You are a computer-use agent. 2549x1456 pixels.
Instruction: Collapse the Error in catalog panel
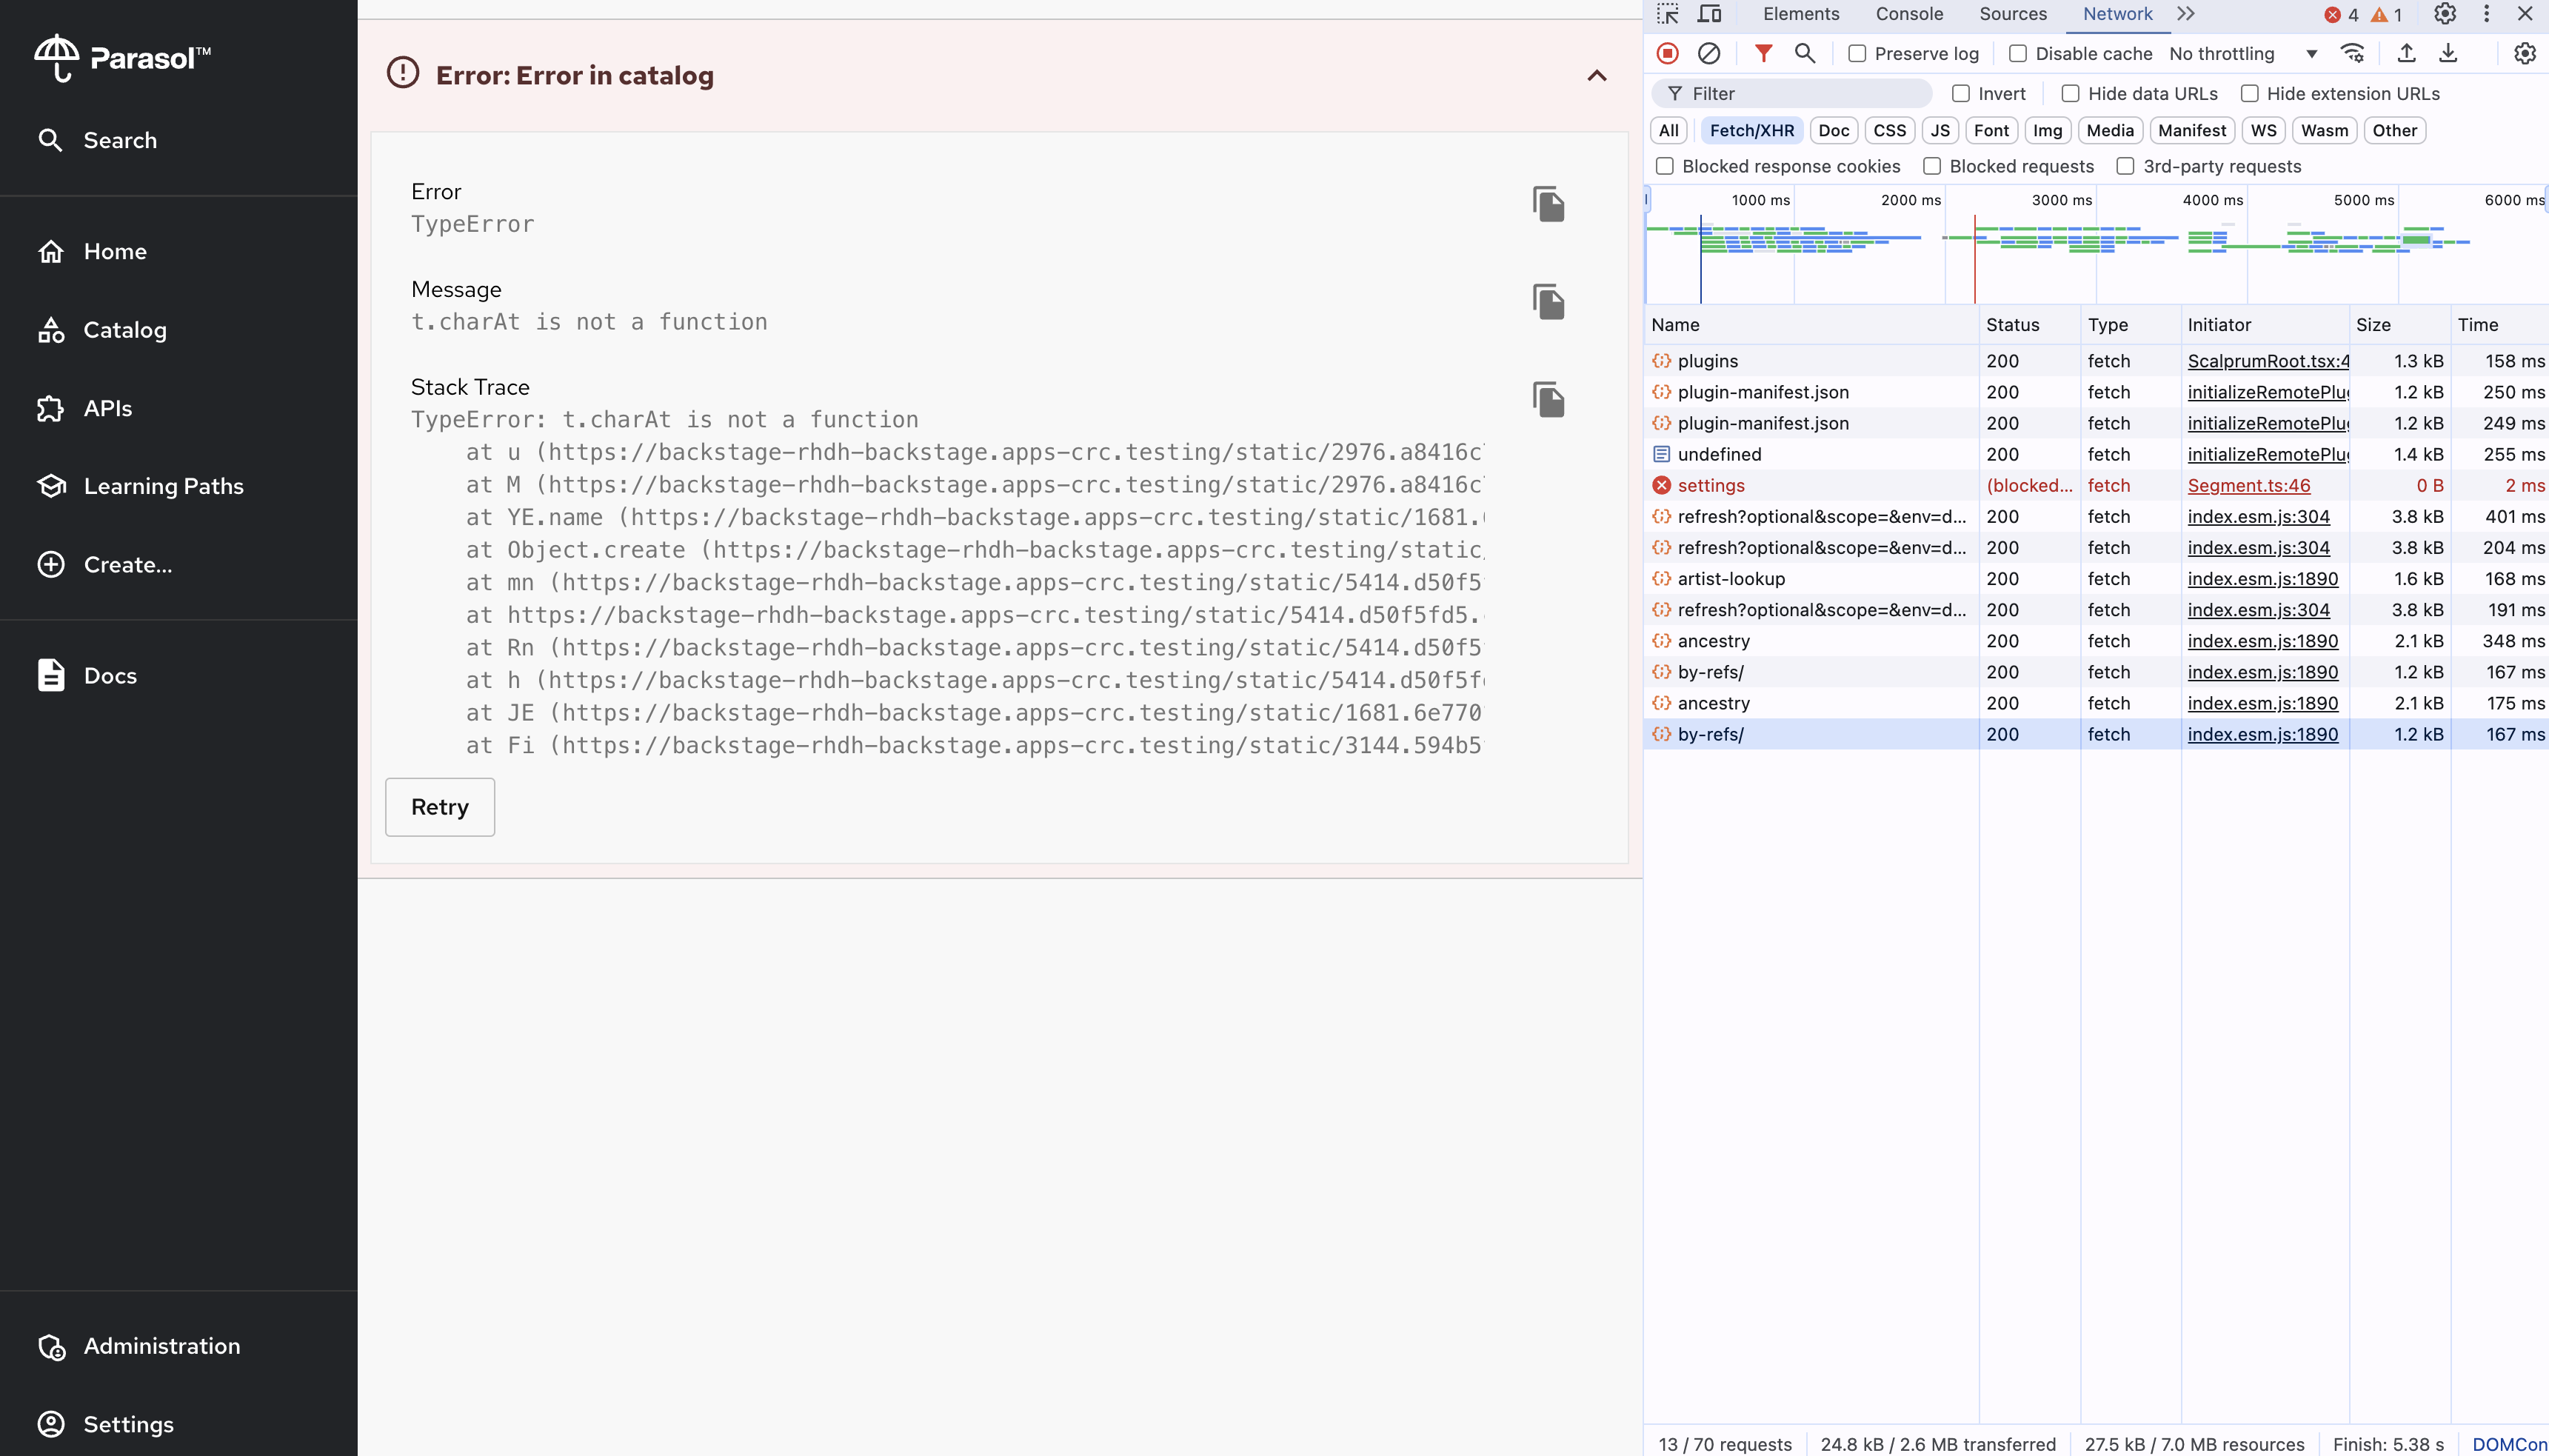point(1596,76)
